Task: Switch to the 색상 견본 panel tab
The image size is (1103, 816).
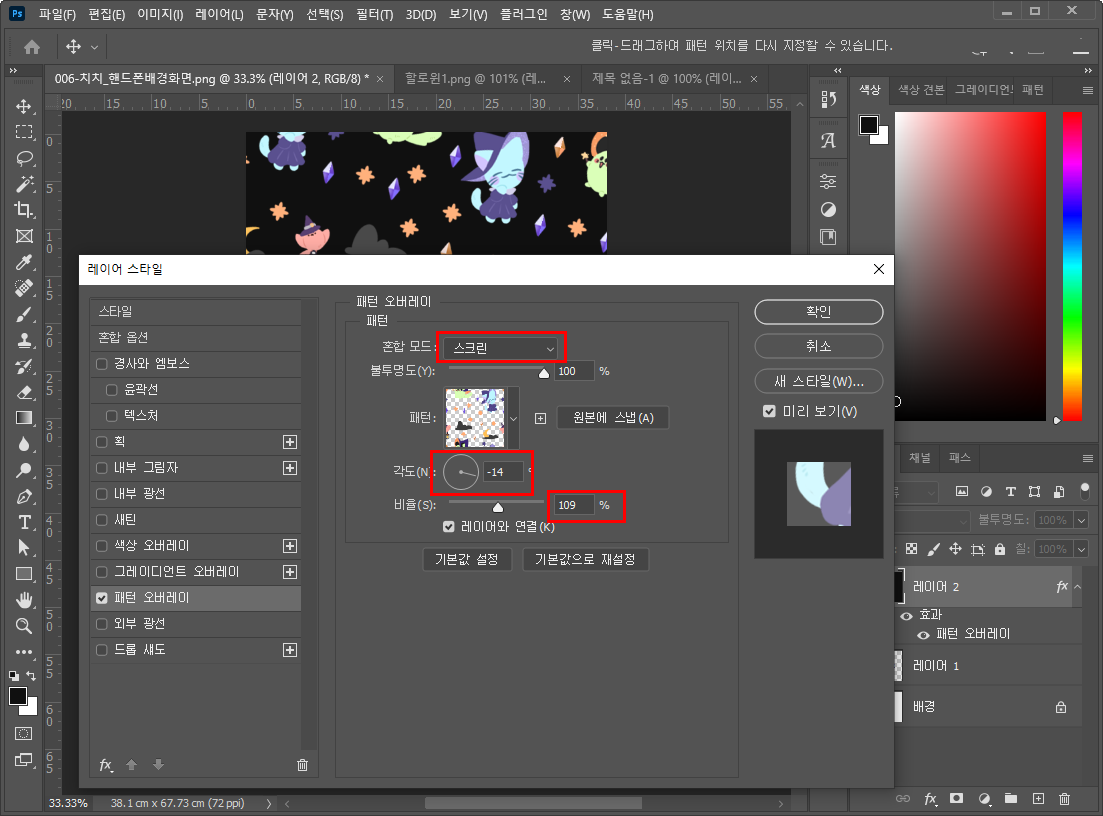Action: pos(921,90)
